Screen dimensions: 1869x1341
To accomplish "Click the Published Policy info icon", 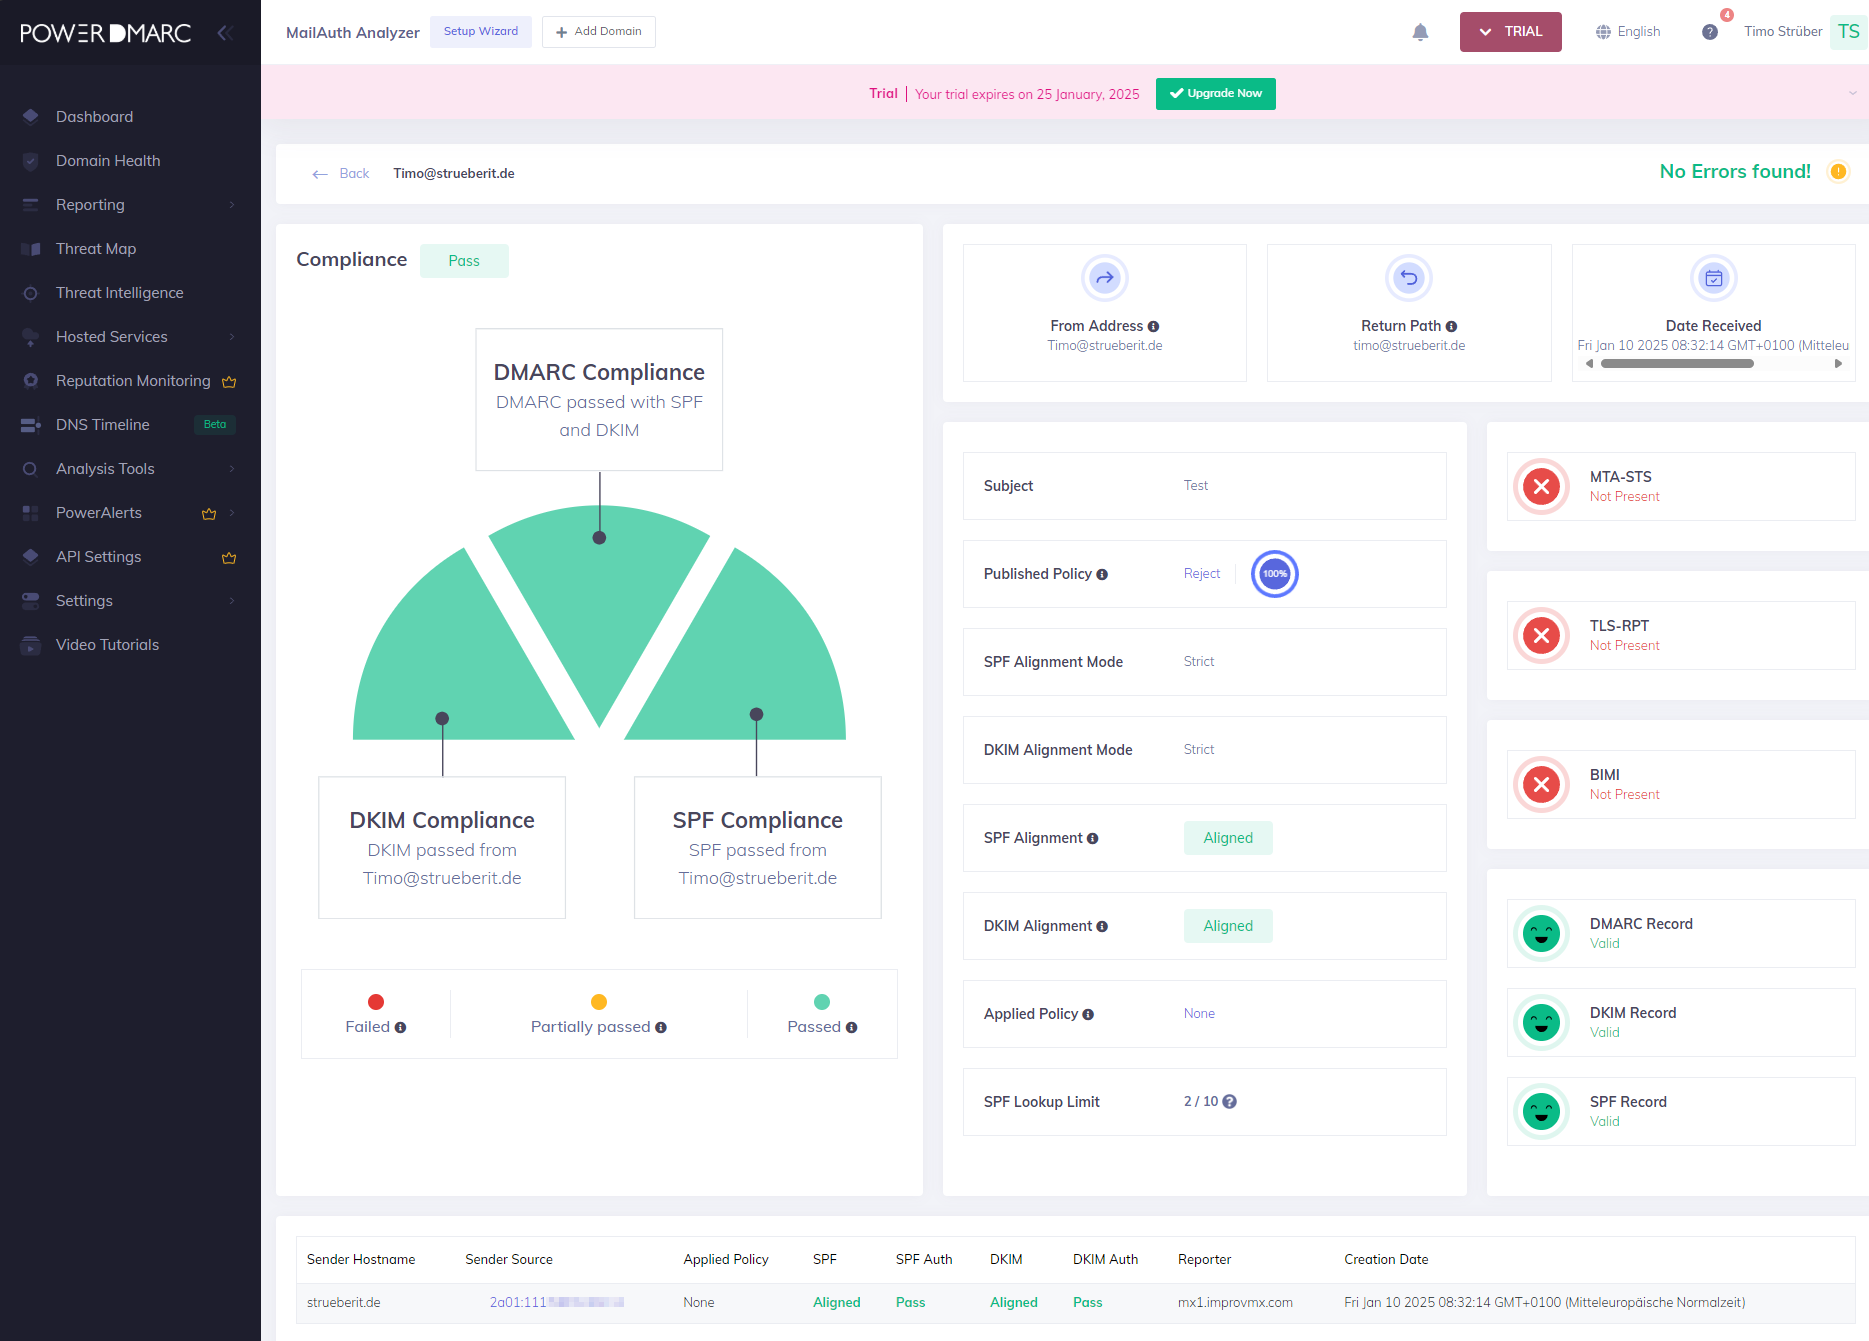I will 1102,575.
